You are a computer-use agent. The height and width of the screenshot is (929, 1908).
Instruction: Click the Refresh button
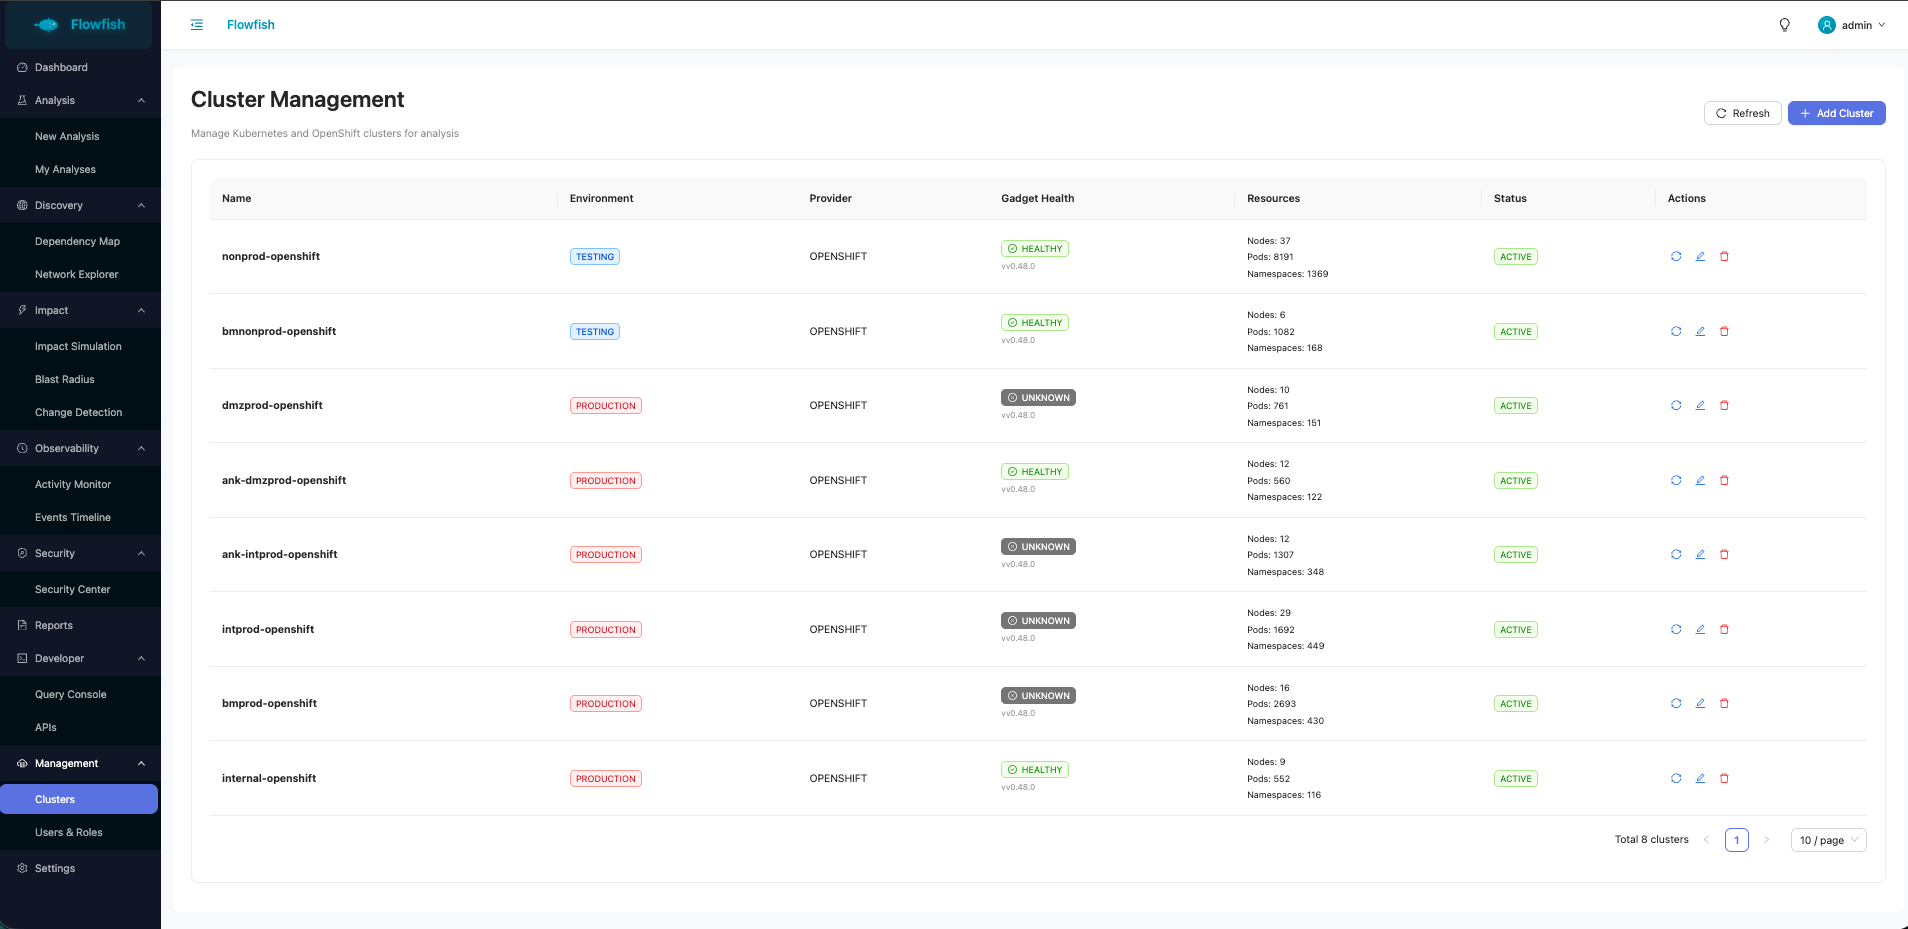(1742, 113)
